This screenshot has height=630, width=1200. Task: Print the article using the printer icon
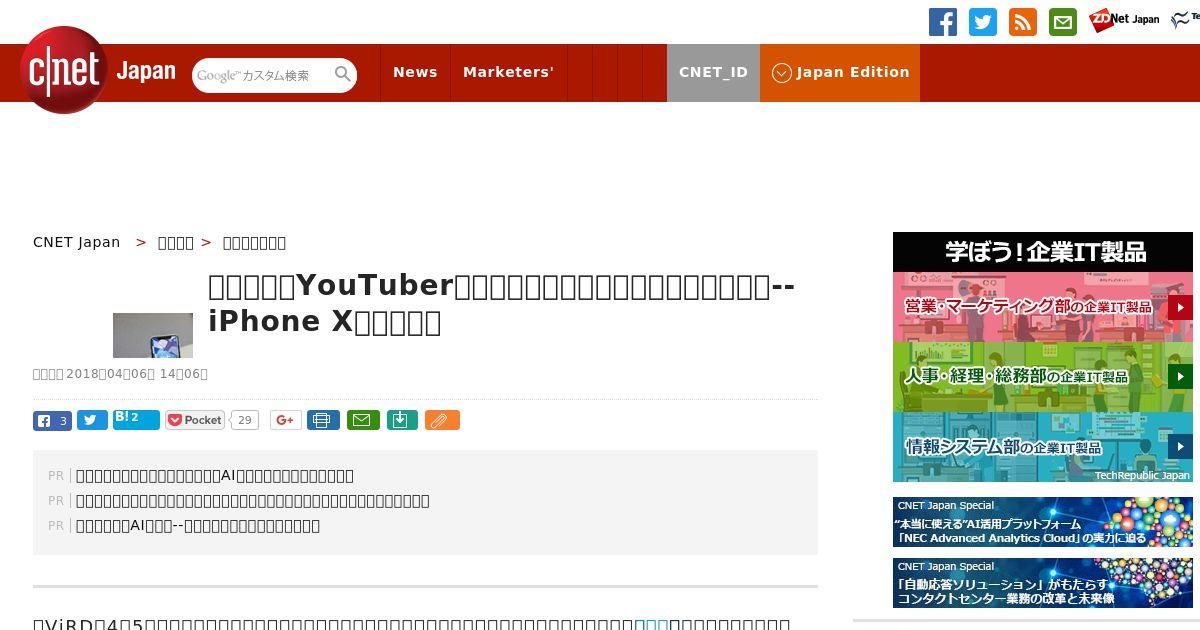[323, 420]
